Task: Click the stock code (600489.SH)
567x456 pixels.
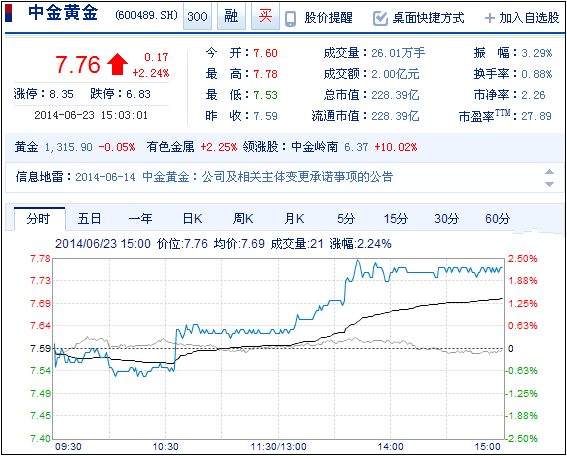Action: point(146,15)
